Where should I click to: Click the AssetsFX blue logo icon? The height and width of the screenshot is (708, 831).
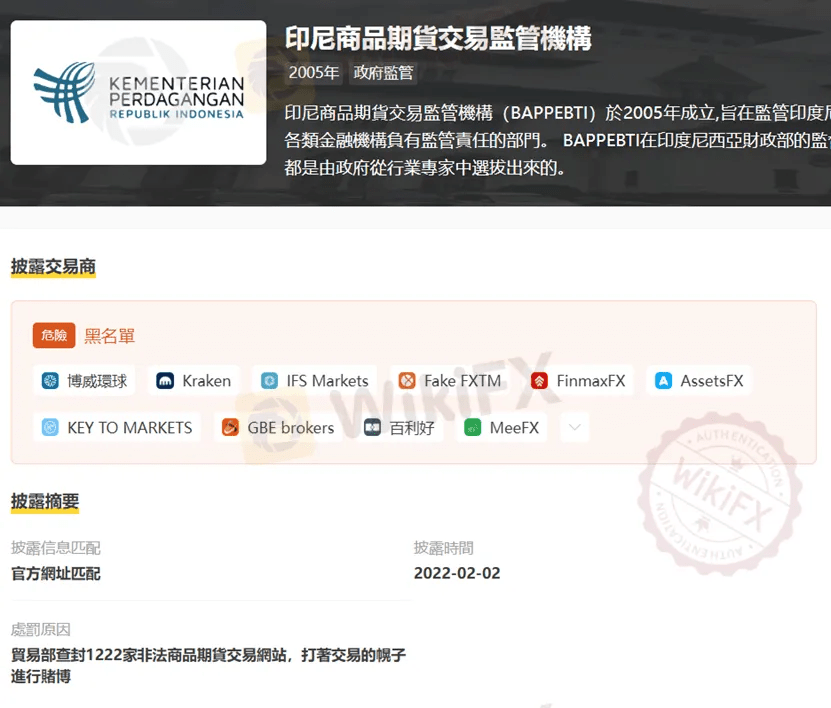point(664,380)
